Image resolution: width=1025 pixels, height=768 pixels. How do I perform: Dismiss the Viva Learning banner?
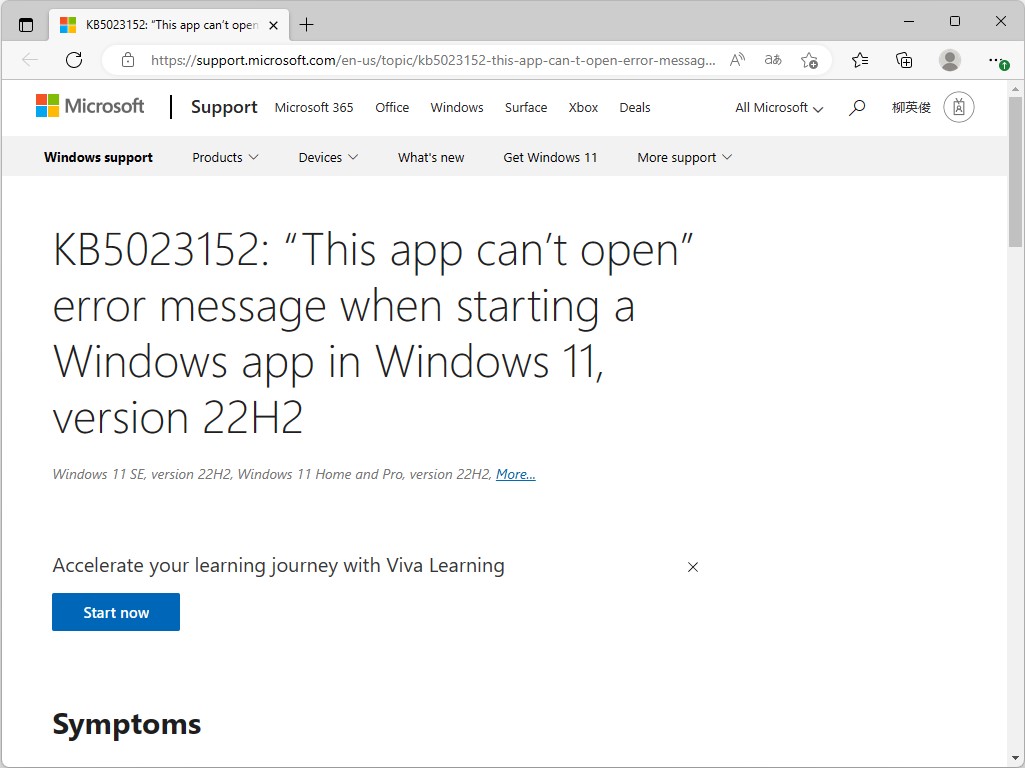693,567
